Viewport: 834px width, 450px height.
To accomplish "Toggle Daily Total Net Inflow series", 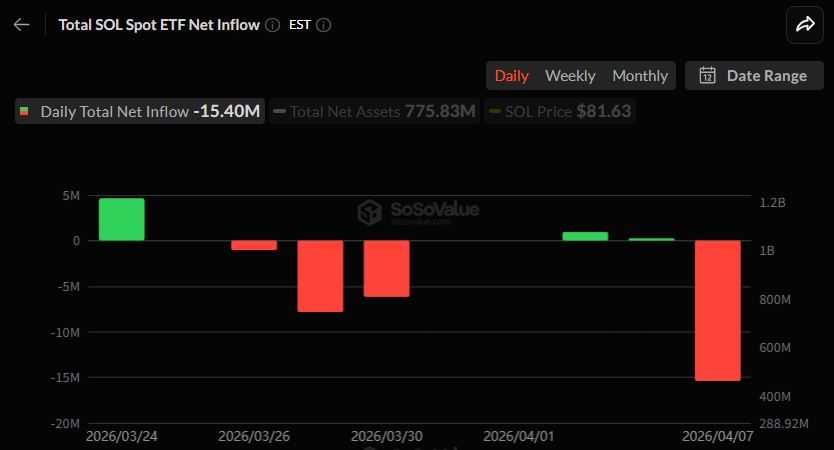I will tap(140, 111).
